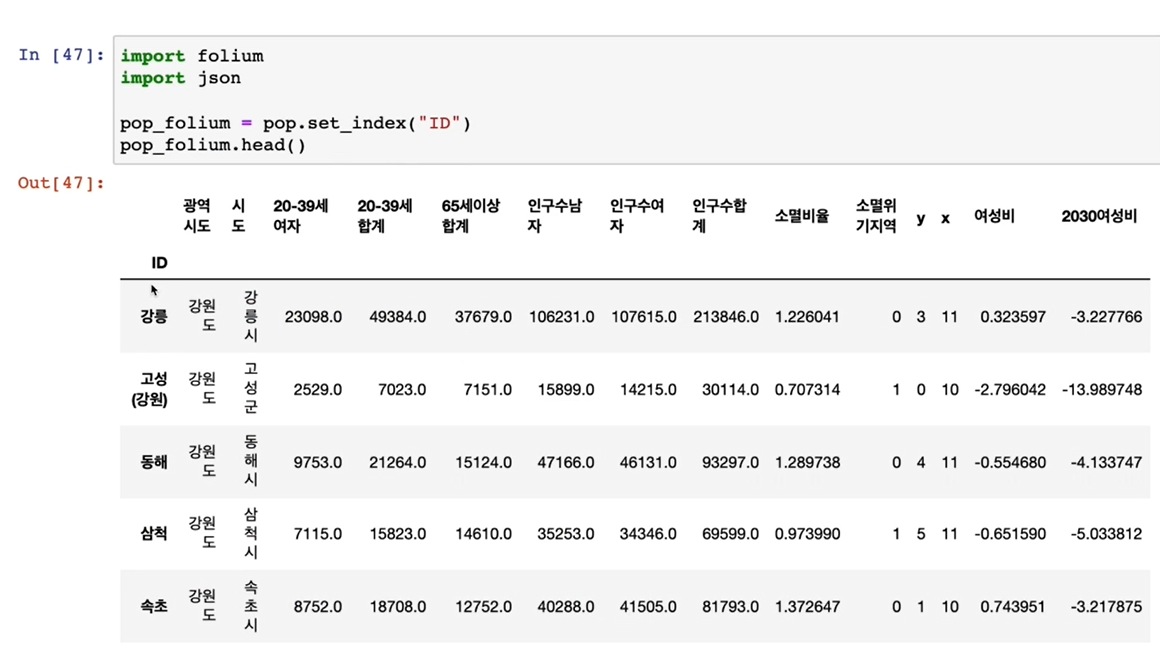Image resolution: width=1160 pixels, height=663 pixels.
Task: Click the x column header
Action: [945, 218]
